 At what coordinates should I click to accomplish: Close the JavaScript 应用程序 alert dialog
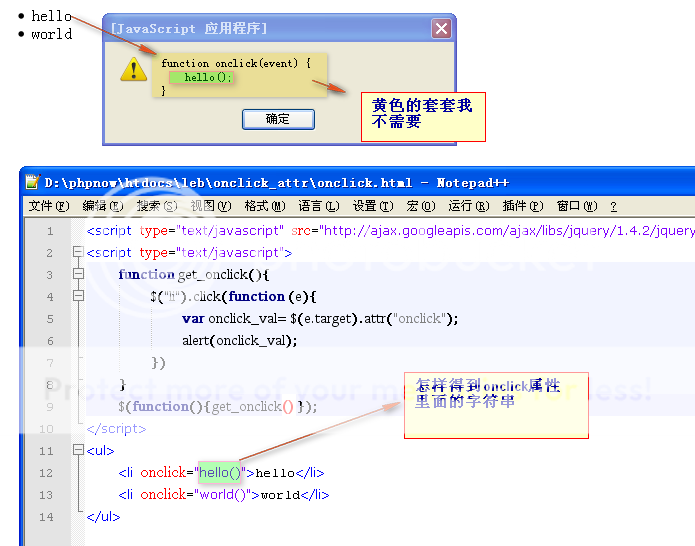click(x=441, y=29)
